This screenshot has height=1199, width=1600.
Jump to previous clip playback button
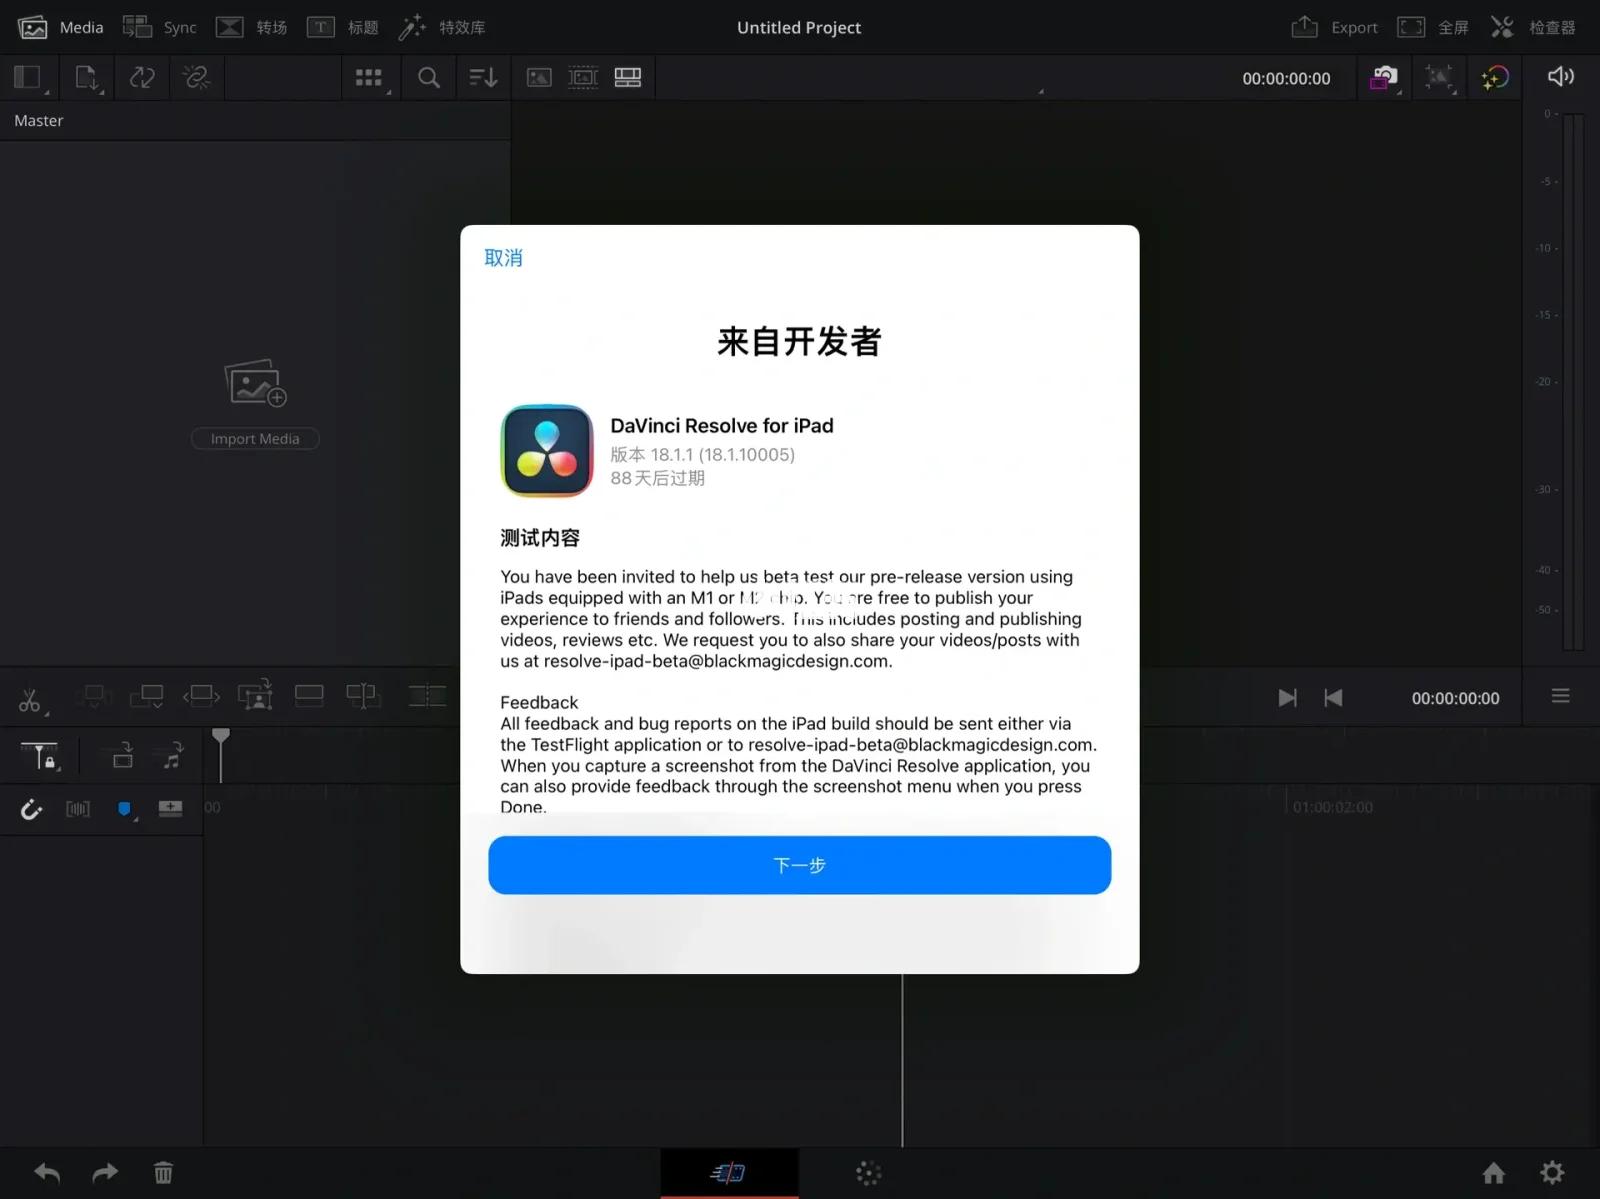[1334, 698]
